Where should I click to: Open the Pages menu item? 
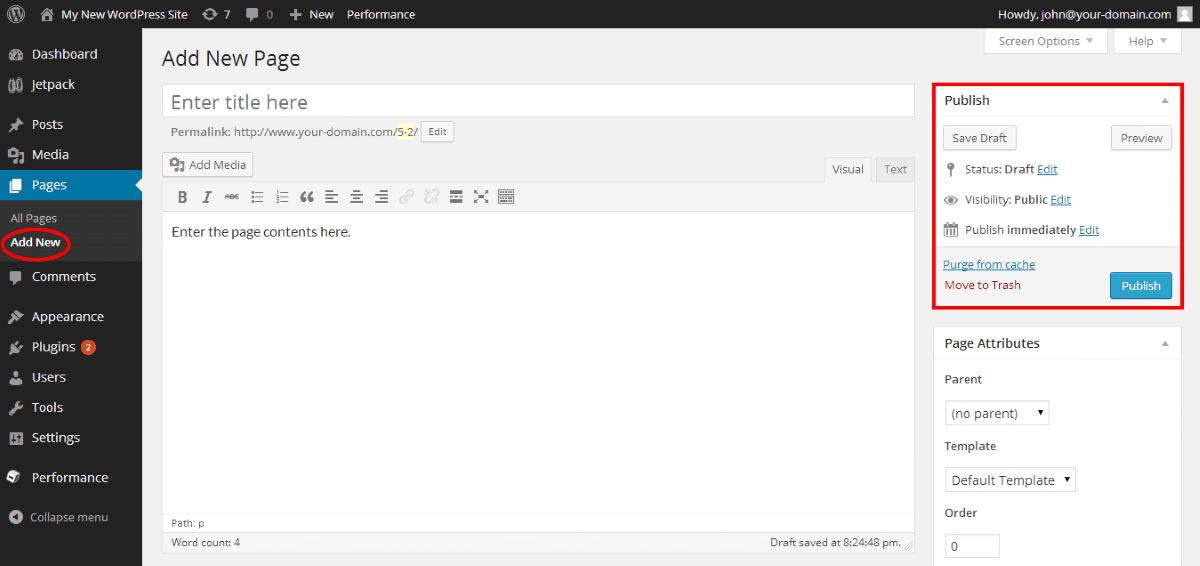(x=70, y=185)
